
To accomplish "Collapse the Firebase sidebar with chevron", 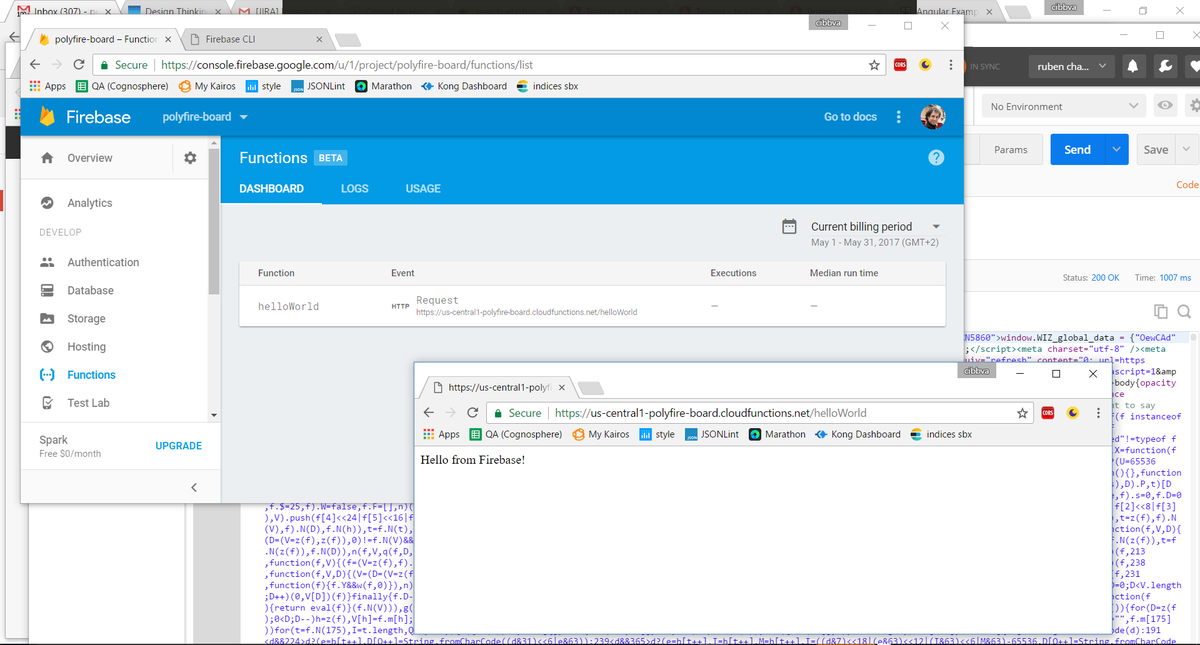I will (x=193, y=487).
